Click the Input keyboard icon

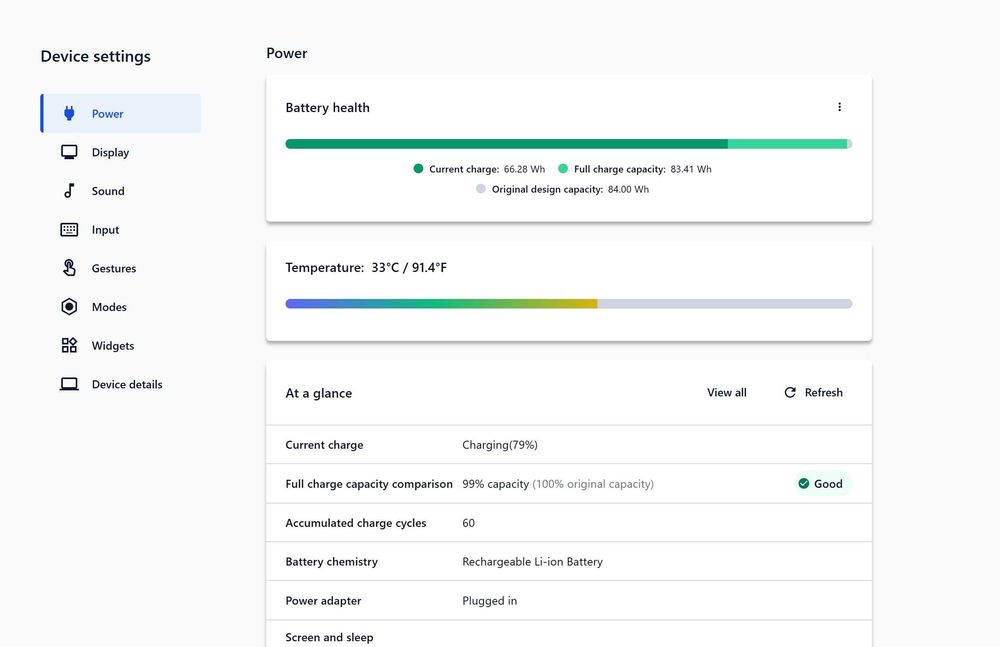pos(69,230)
